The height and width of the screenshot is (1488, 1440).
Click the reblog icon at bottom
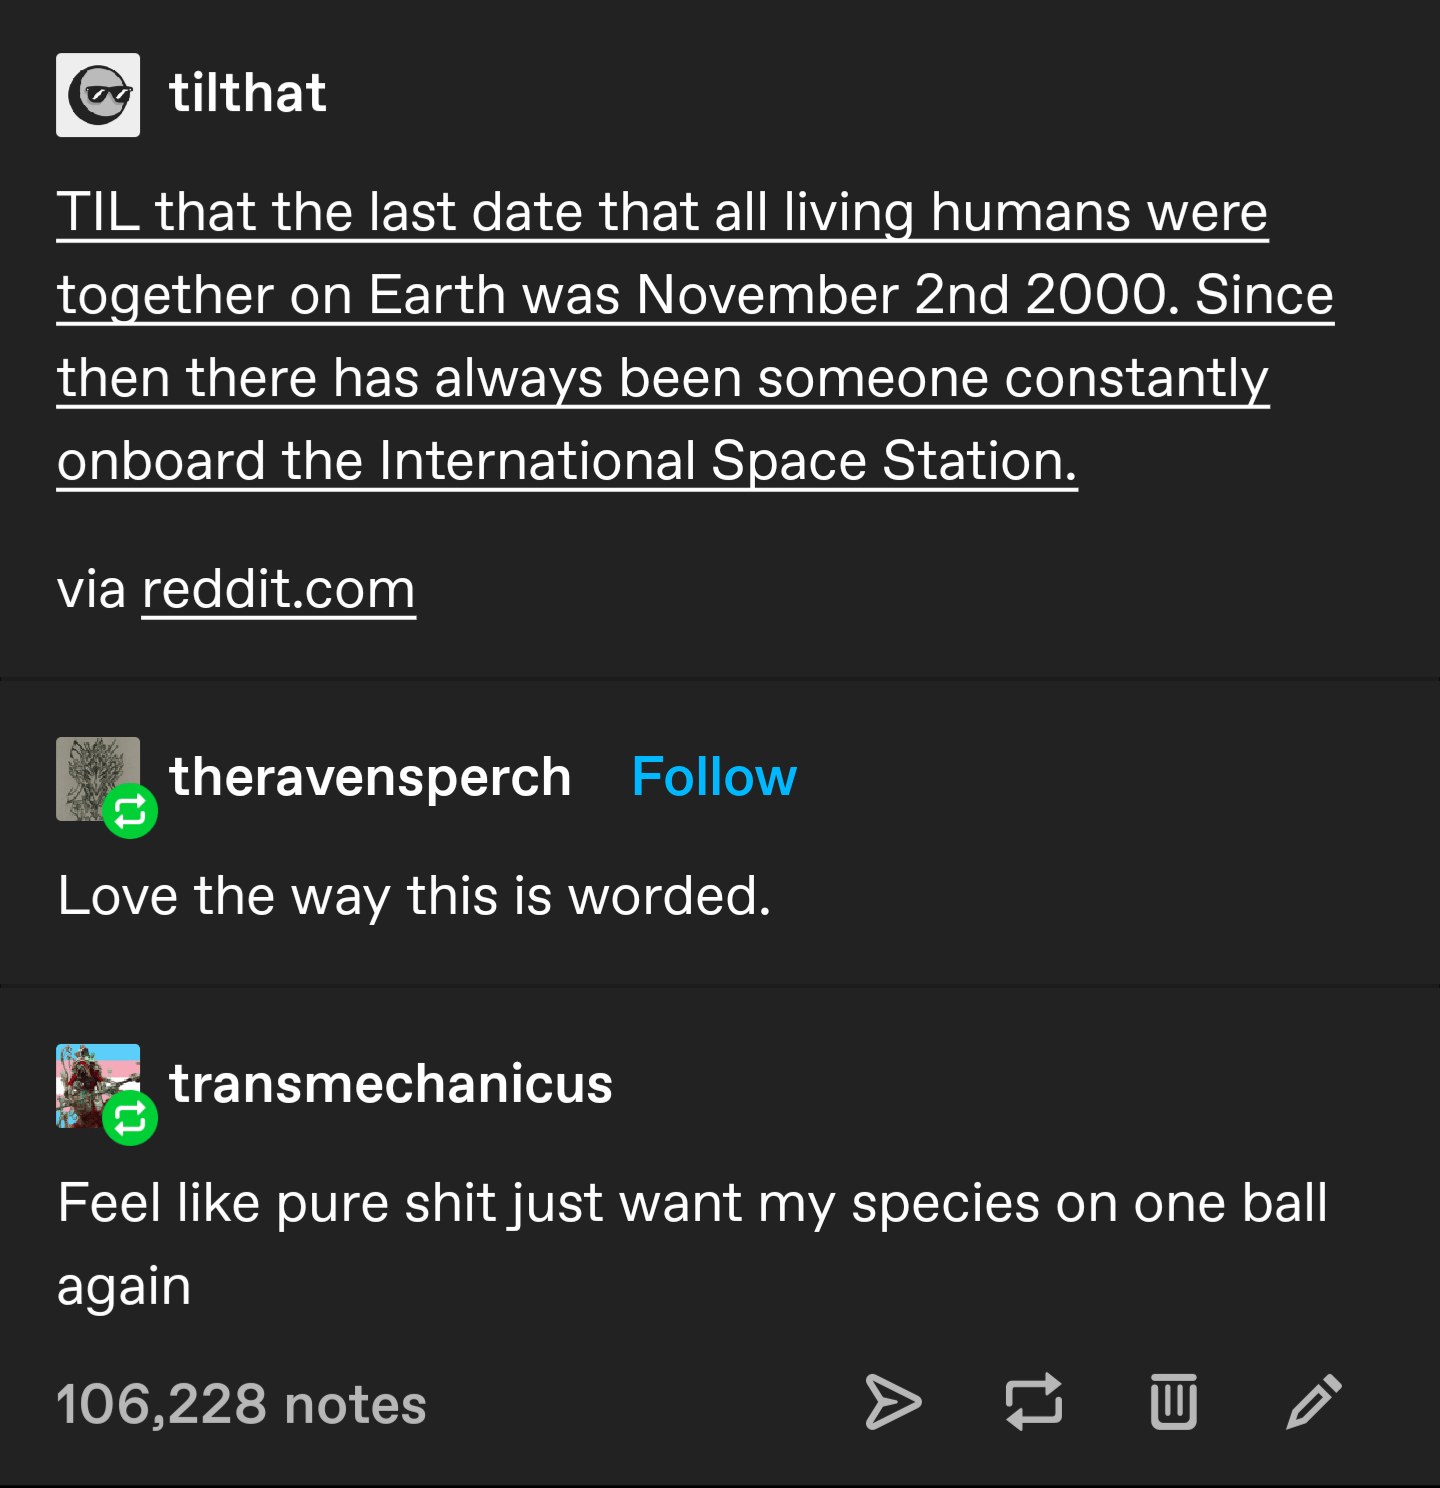[1035, 1403]
